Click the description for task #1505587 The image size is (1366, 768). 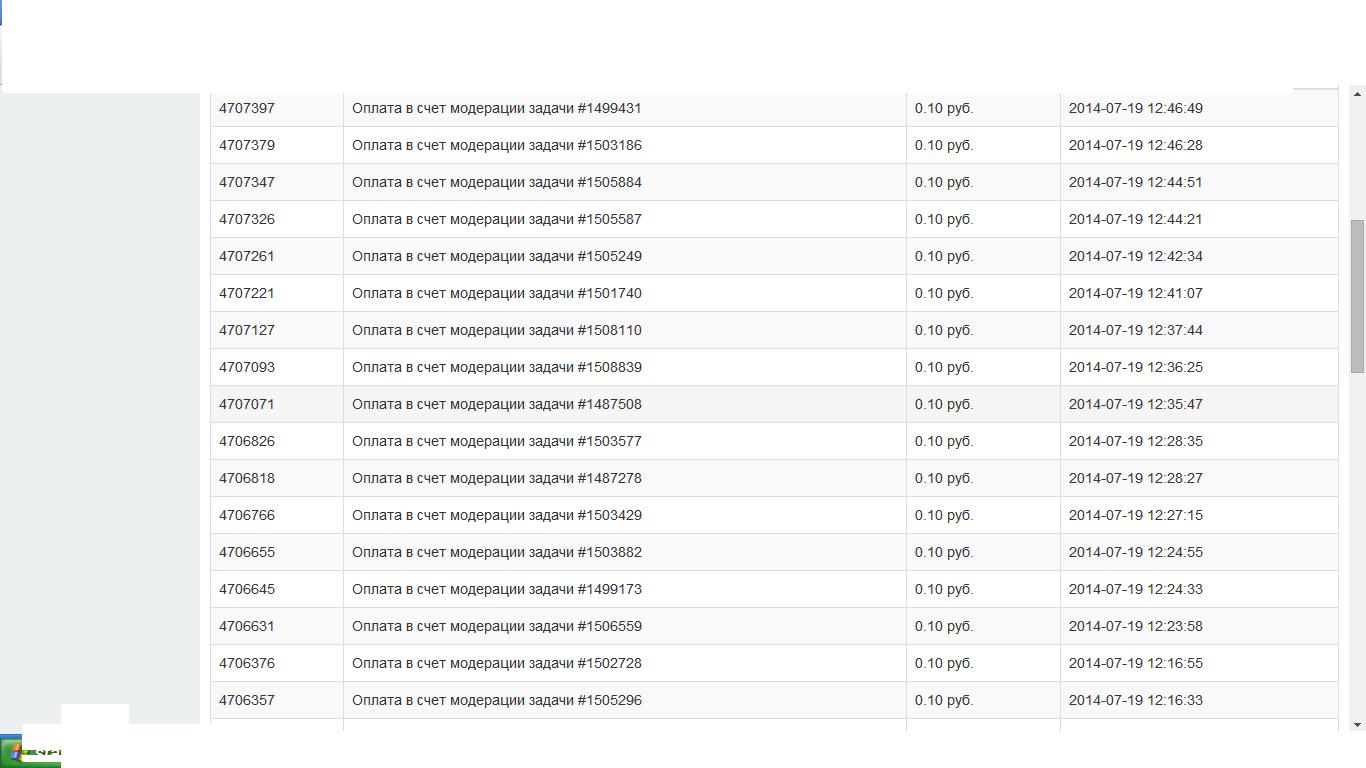tap(497, 219)
